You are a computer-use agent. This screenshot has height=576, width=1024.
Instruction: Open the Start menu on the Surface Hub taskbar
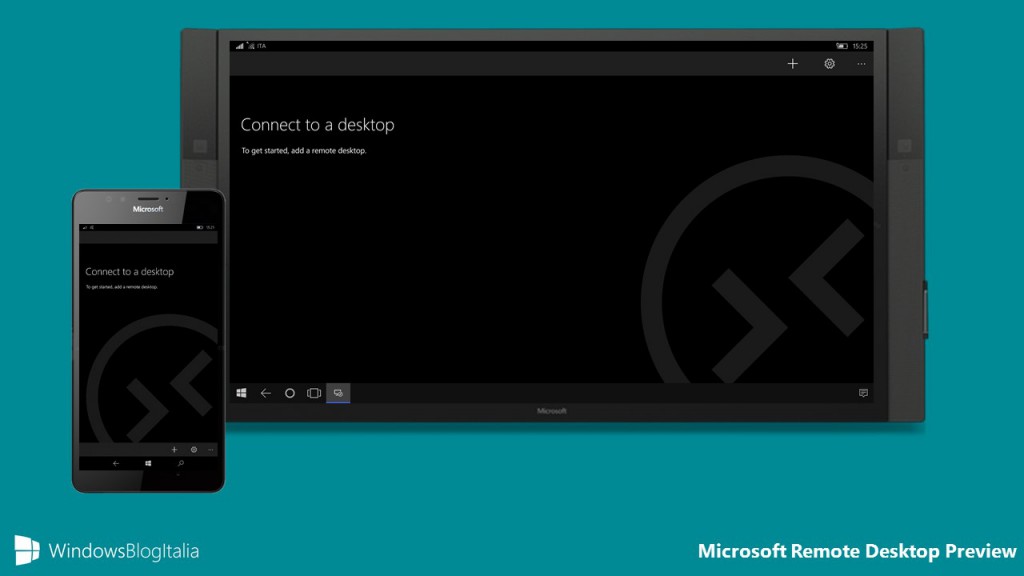click(241, 393)
